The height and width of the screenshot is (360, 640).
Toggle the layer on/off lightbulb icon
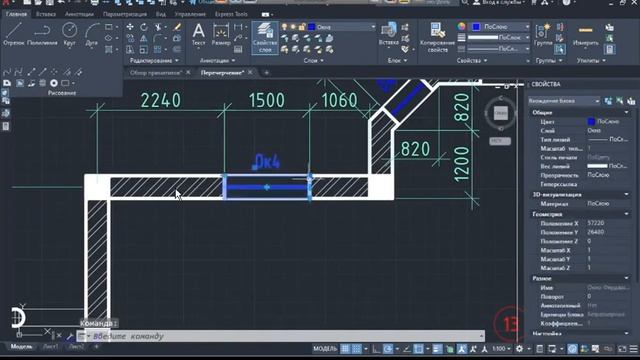point(284,27)
